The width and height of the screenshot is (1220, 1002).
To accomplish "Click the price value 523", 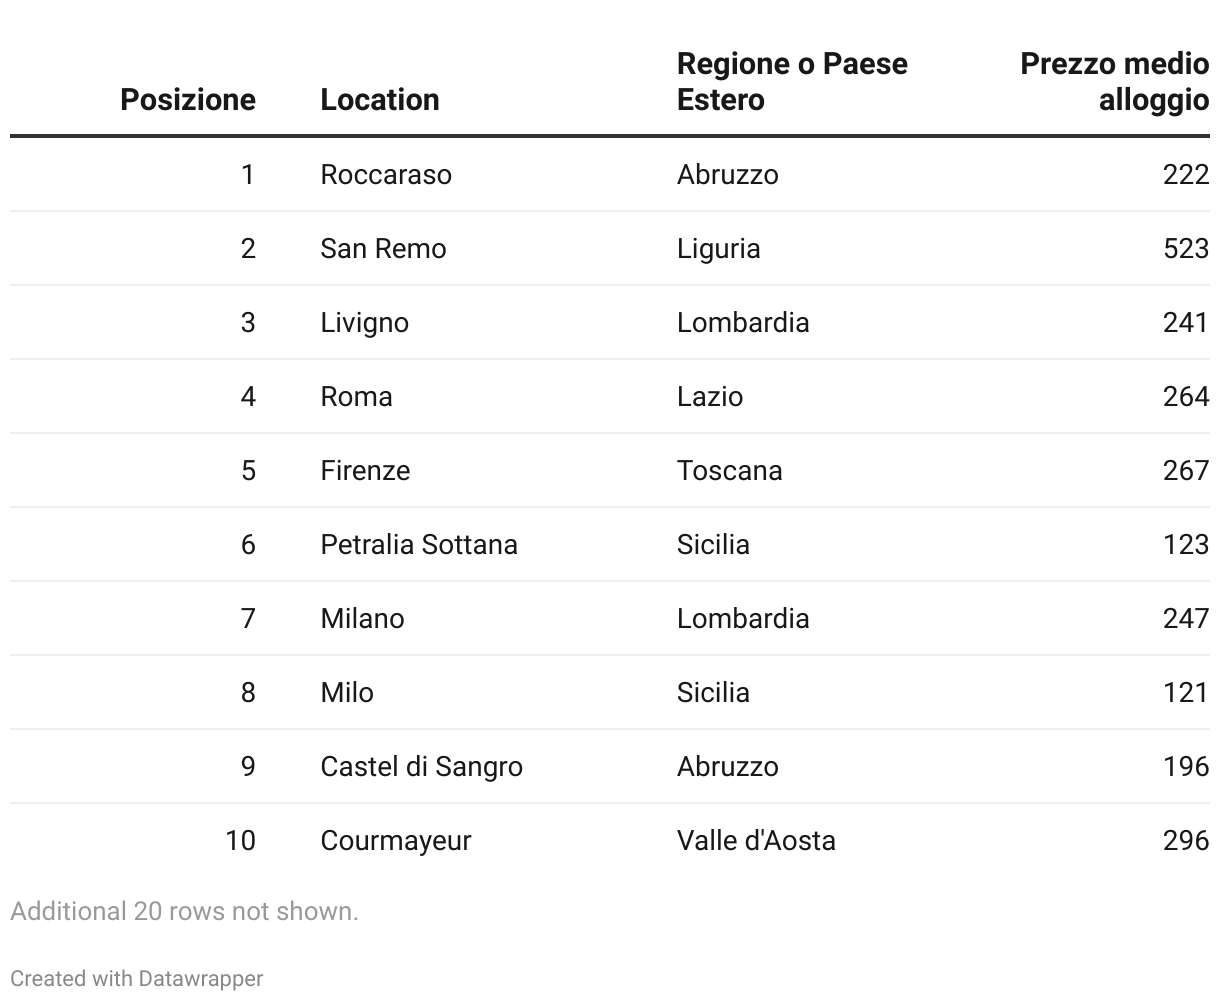I will click(x=1185, y=249).
